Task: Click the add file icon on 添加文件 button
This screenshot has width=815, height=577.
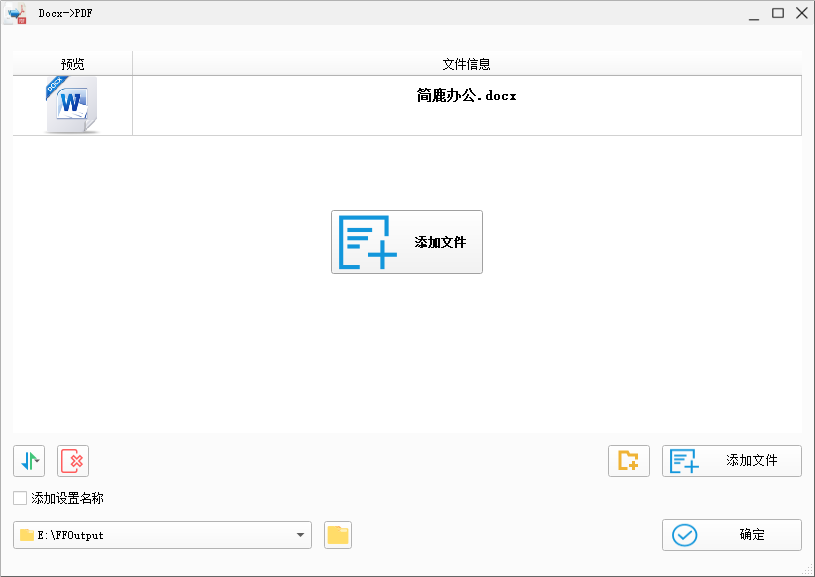Action: 685,461
